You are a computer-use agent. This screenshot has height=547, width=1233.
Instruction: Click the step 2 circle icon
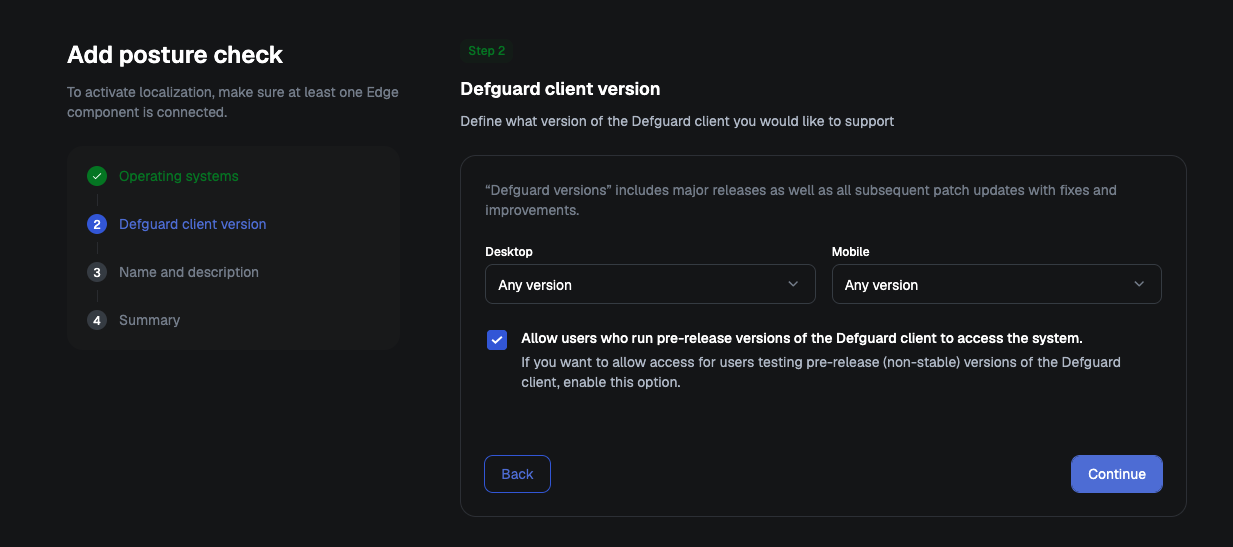pos(96,224)
